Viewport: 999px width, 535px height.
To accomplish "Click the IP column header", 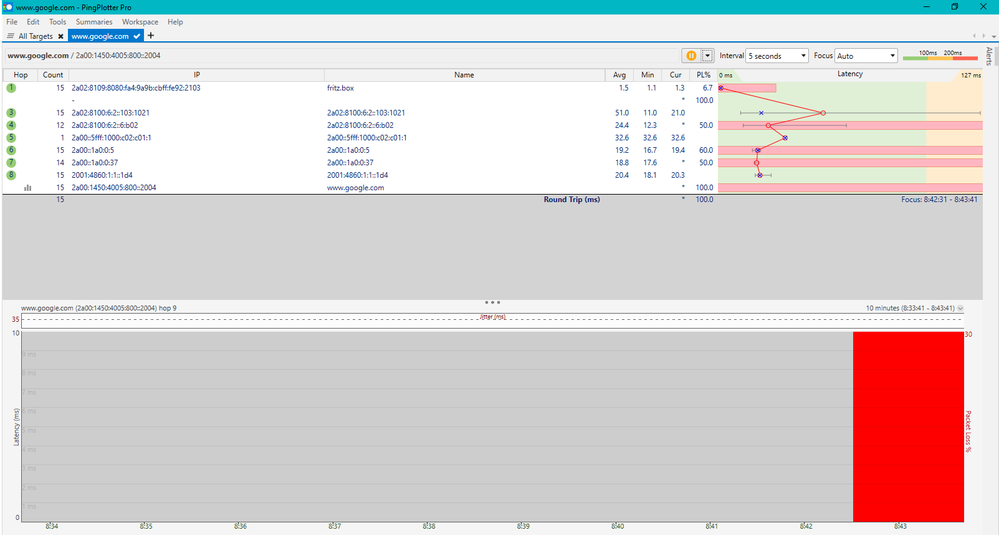I will click(x=196, y=75).
